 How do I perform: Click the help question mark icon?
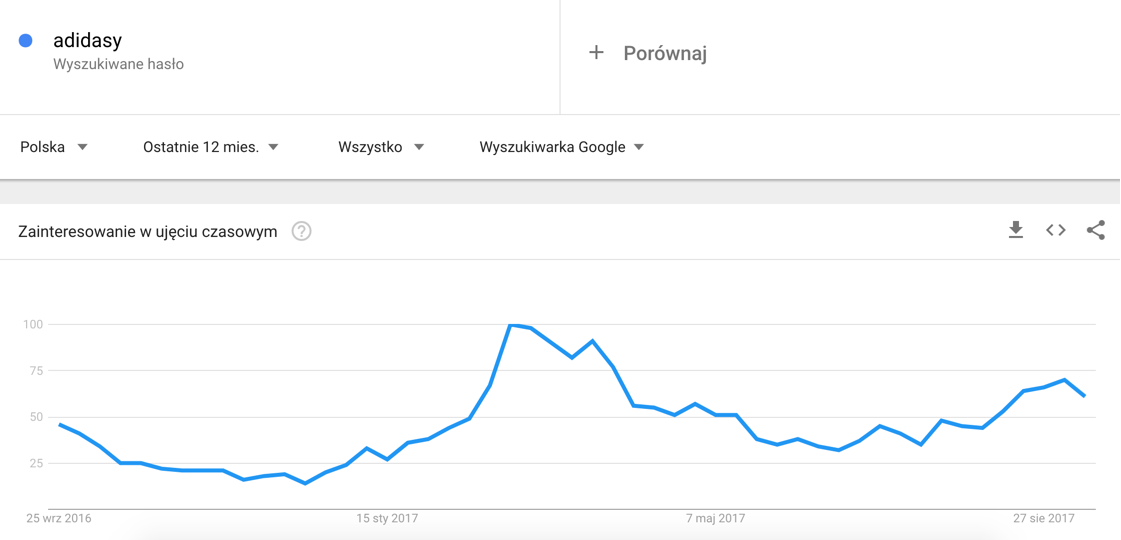point(301,232)
